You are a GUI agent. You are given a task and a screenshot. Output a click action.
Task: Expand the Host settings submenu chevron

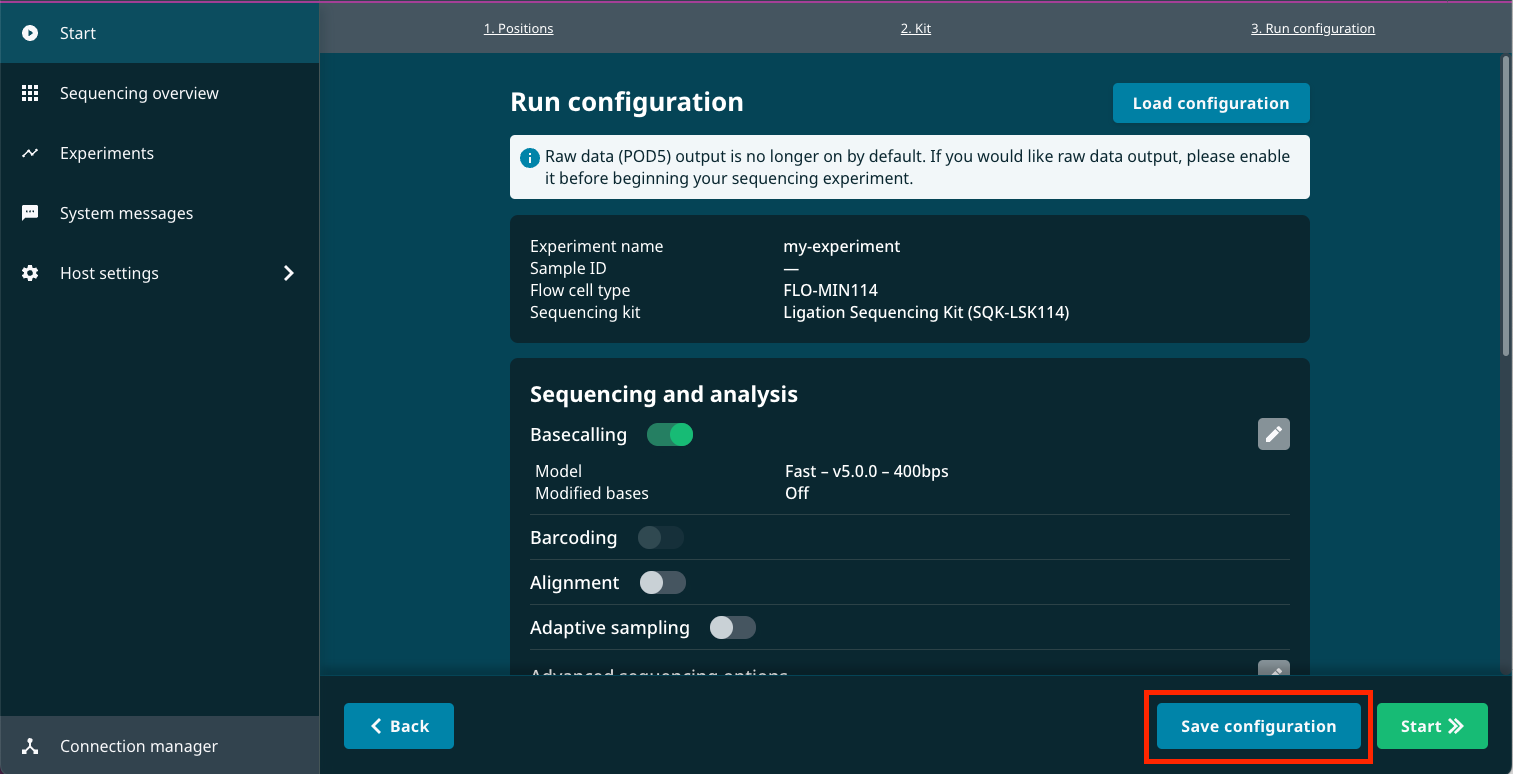(x=289, y=272)
